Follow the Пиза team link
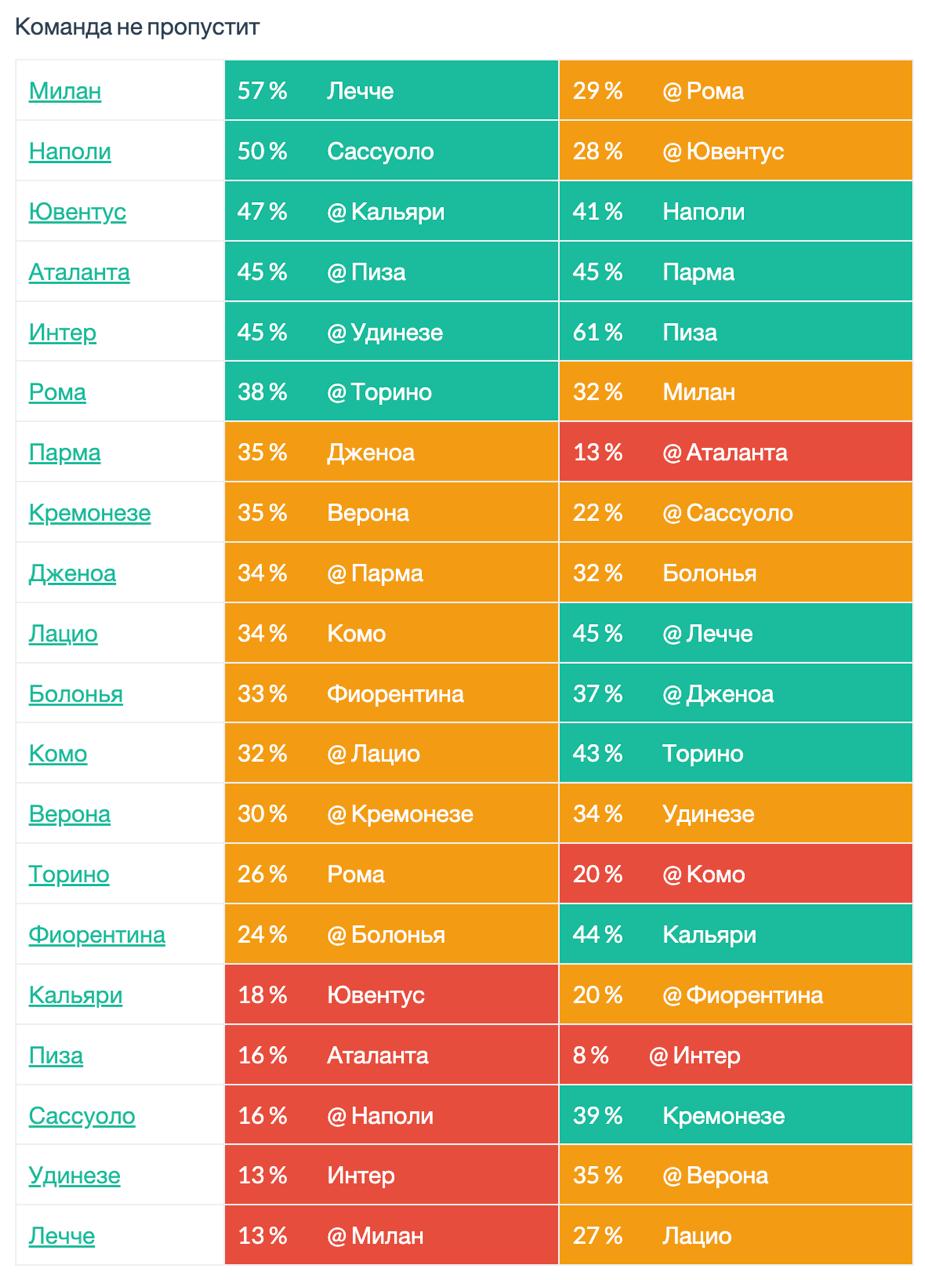The width and height of the screenshot is (925, 1280). click(x=56, y=1055)
